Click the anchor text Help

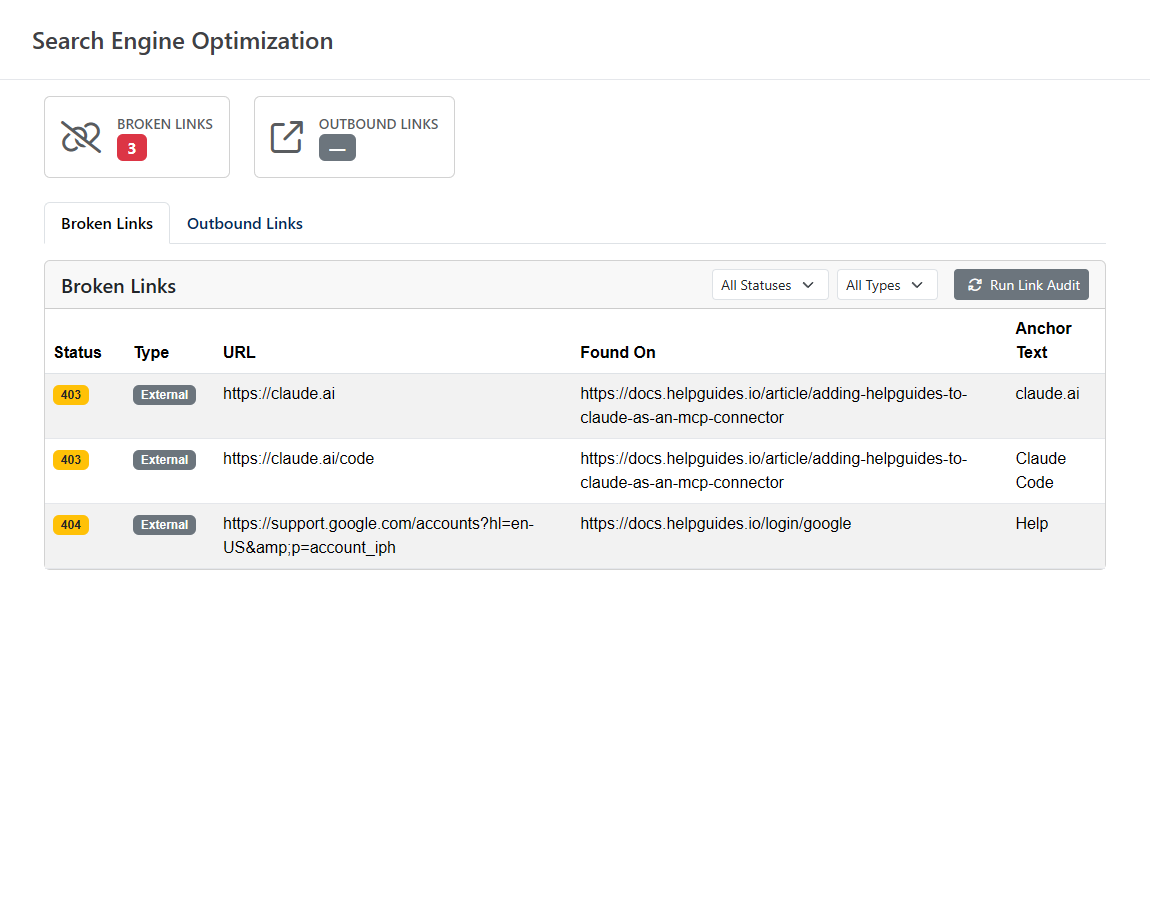pyautogui.click(x=1032, y=524)
